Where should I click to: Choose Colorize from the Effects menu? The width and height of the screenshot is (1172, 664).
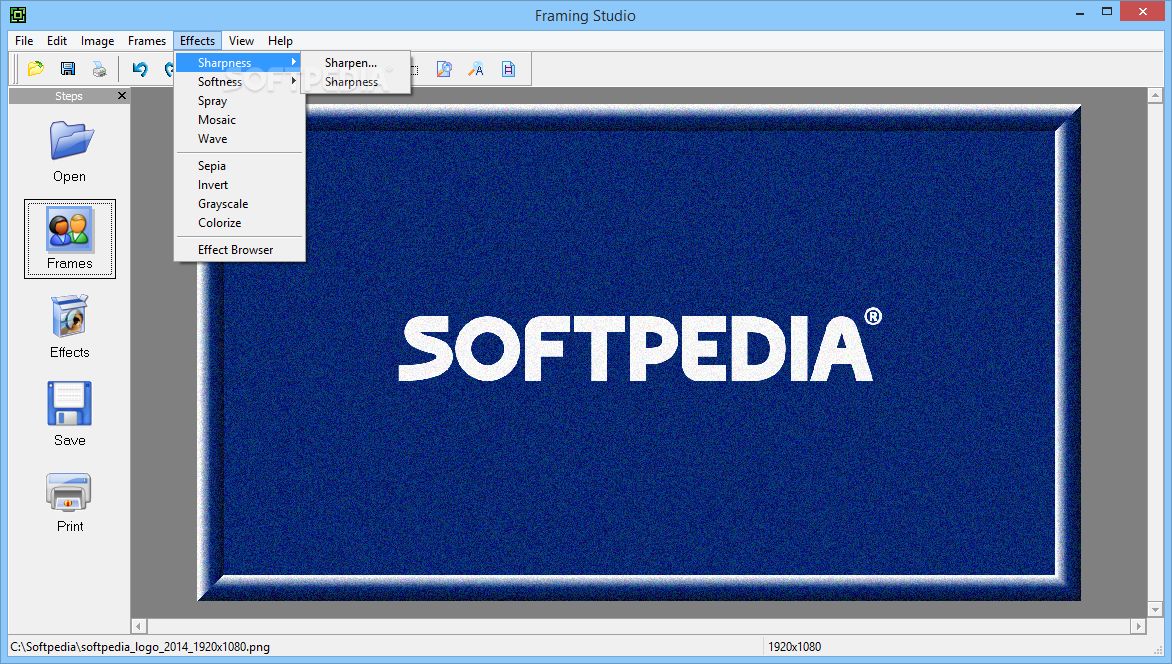[x=239, y=223]
